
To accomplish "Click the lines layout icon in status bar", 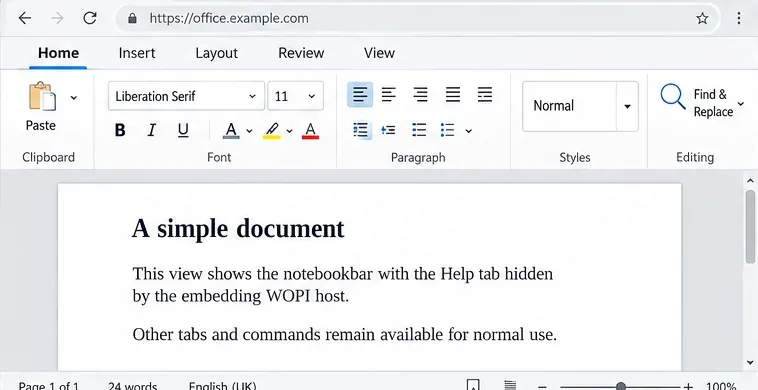I will coord(510,385).
